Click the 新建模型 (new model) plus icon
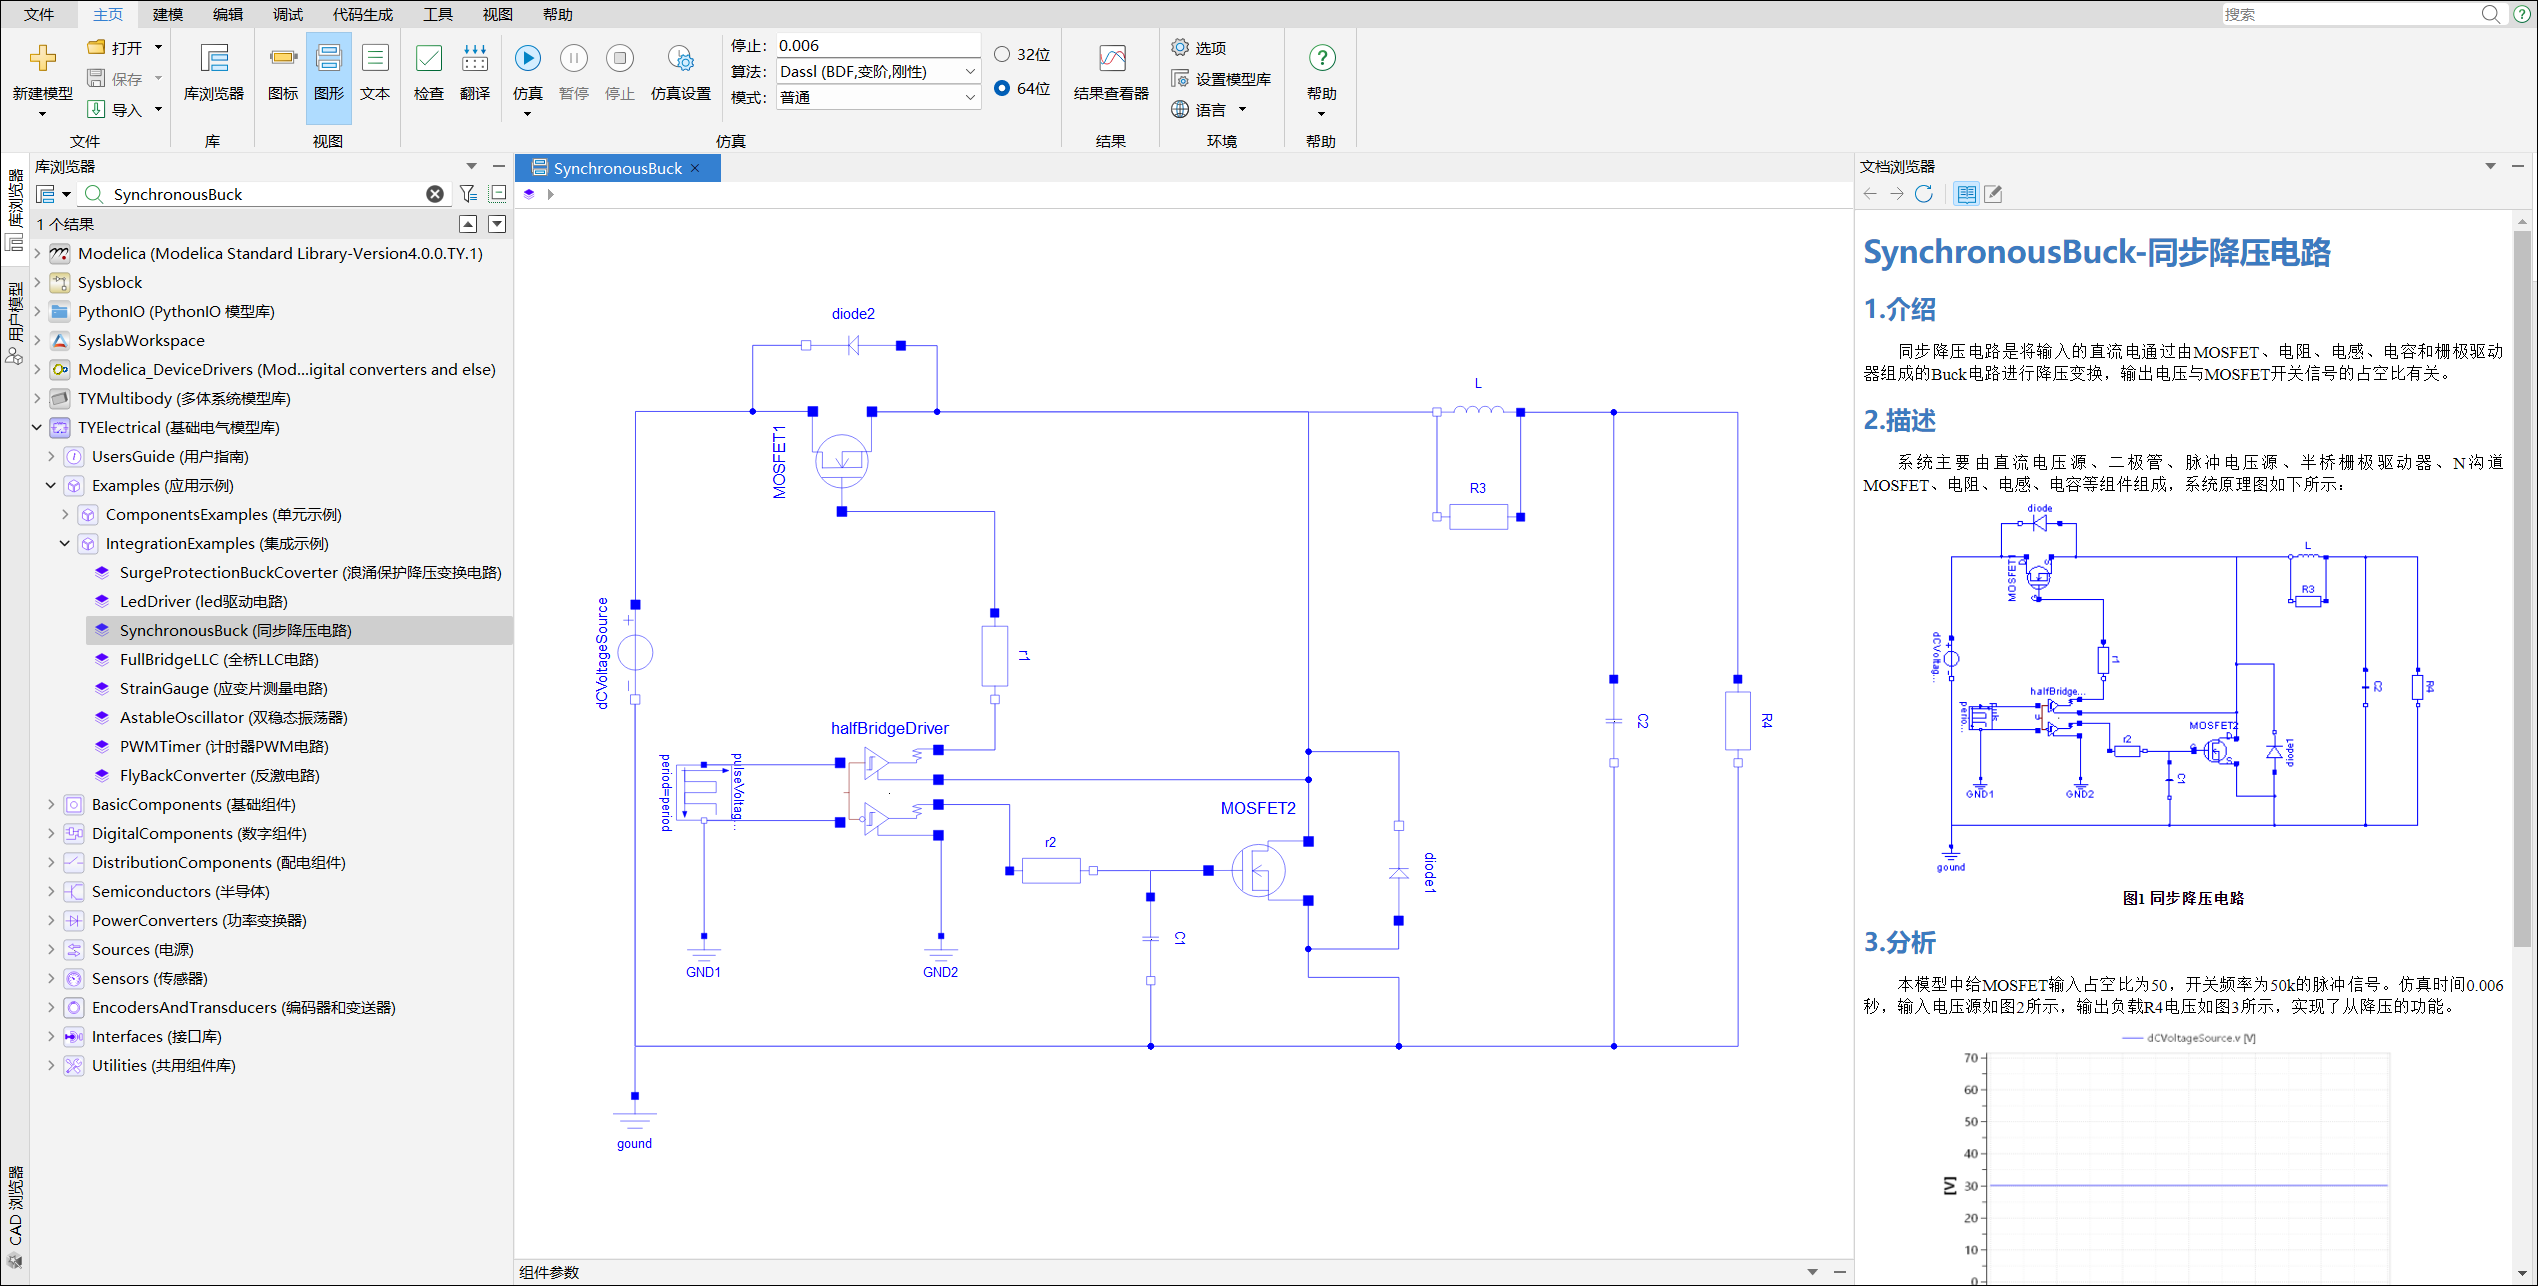2538x1286 pixels. (x=42, y=59)
